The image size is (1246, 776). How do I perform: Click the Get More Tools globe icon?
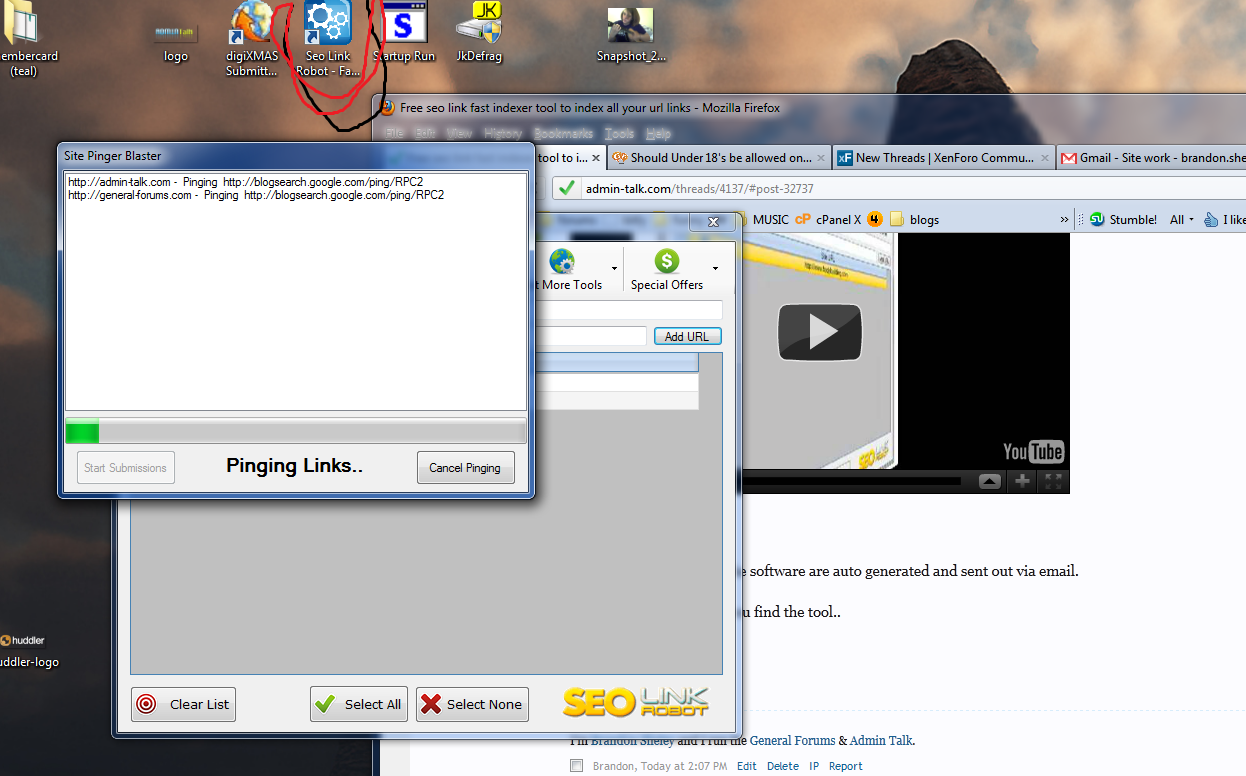561,262
